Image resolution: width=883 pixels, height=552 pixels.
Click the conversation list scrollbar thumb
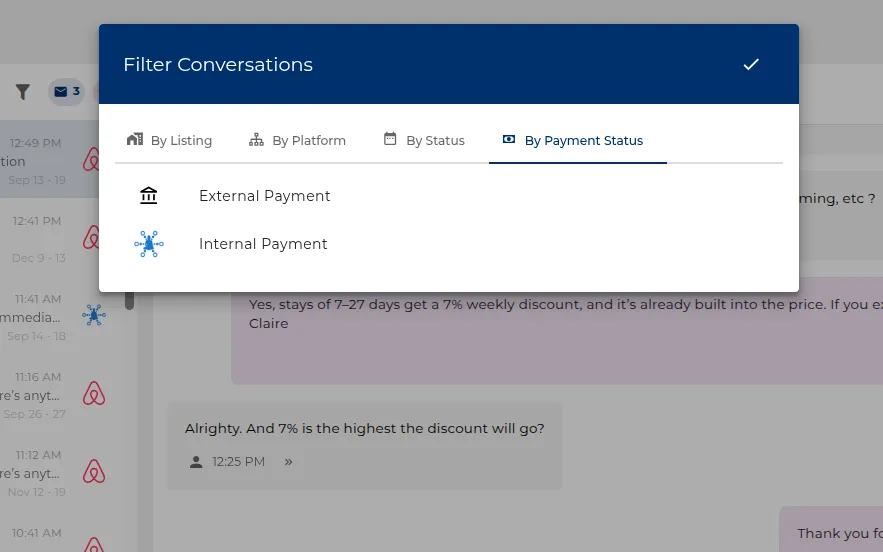coord(130,301)
